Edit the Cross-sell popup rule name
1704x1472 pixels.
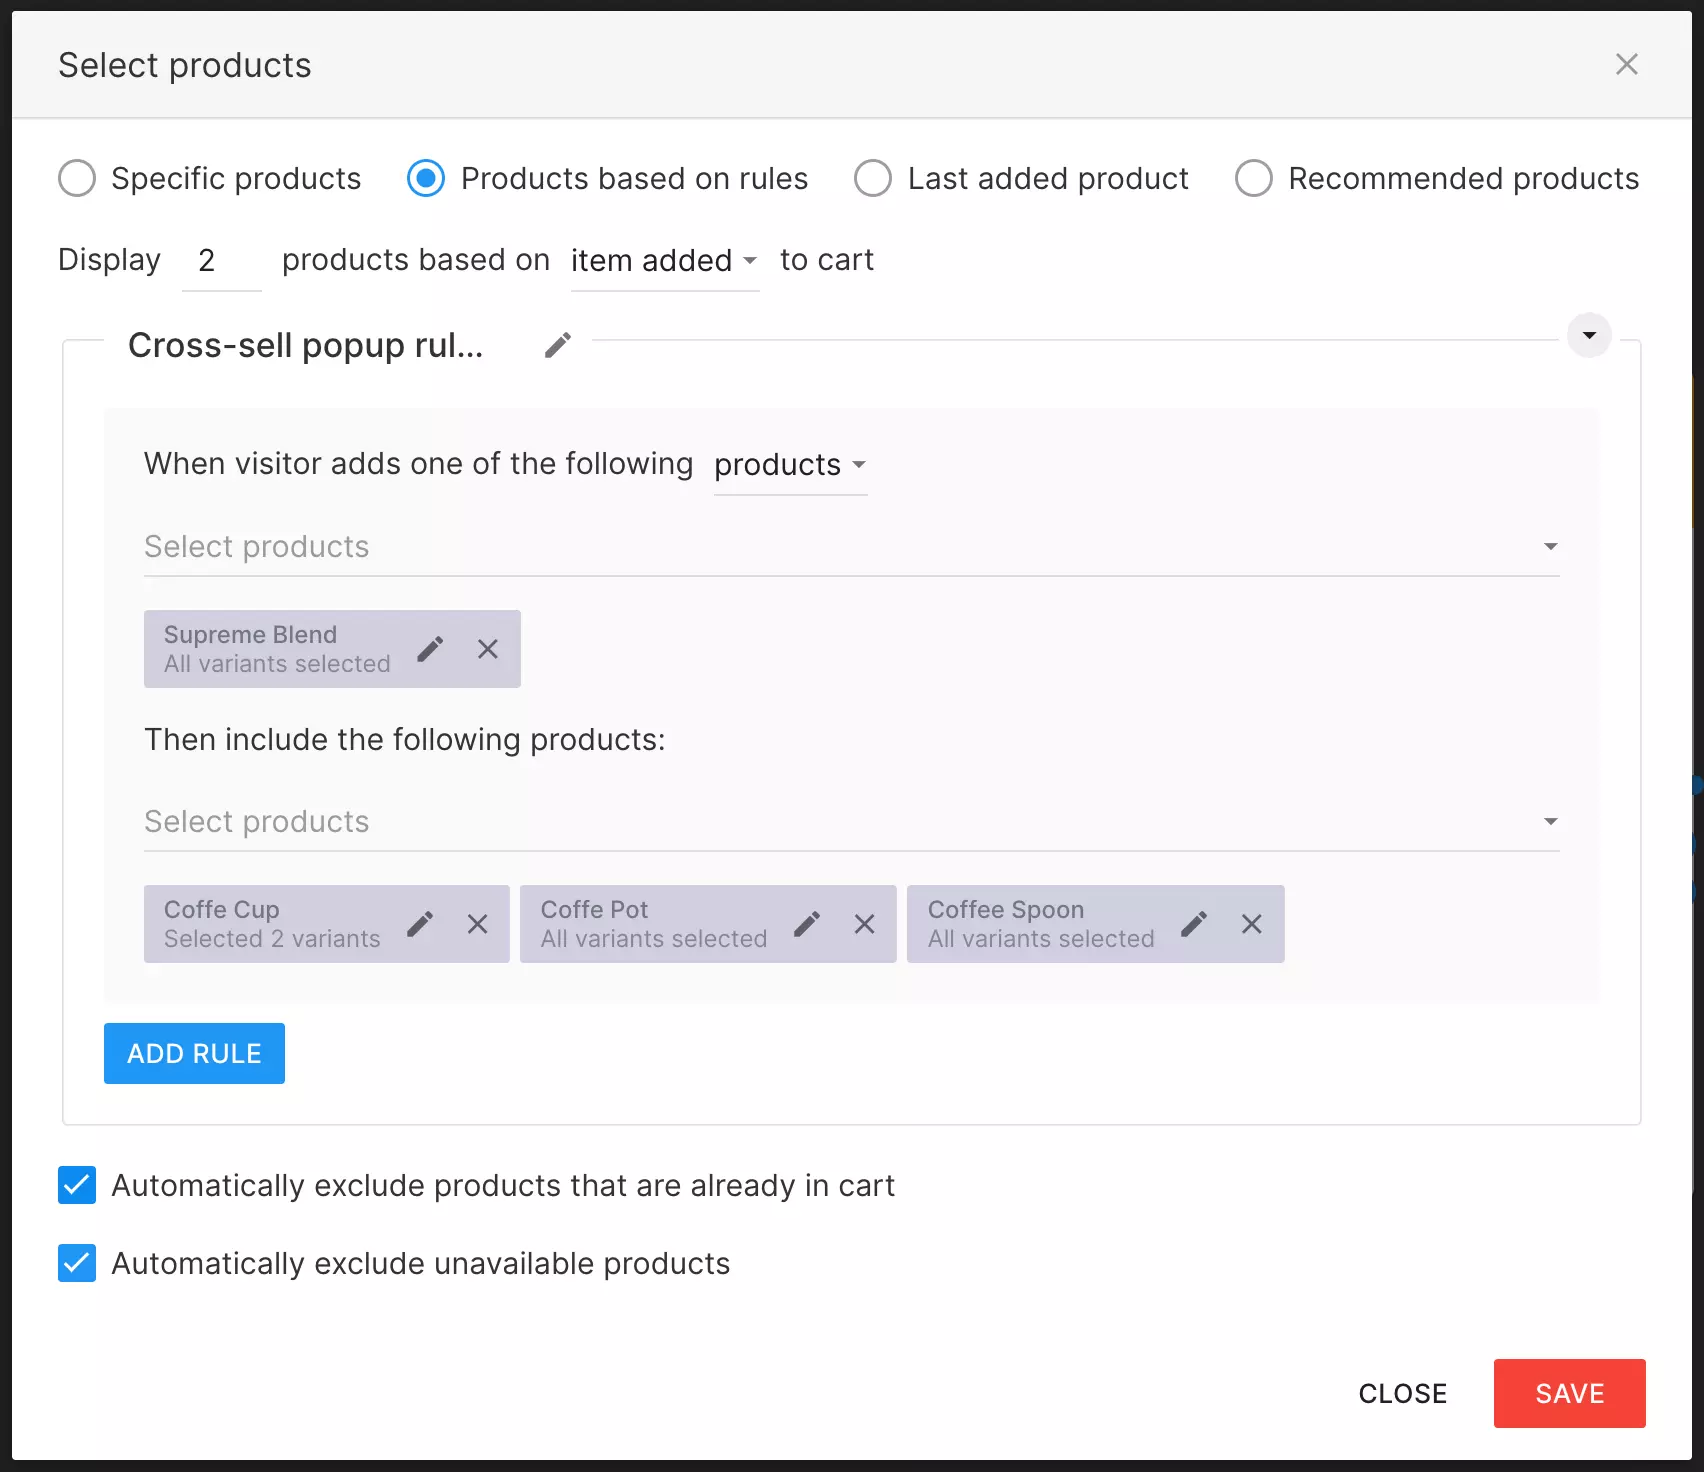point(557,345)
